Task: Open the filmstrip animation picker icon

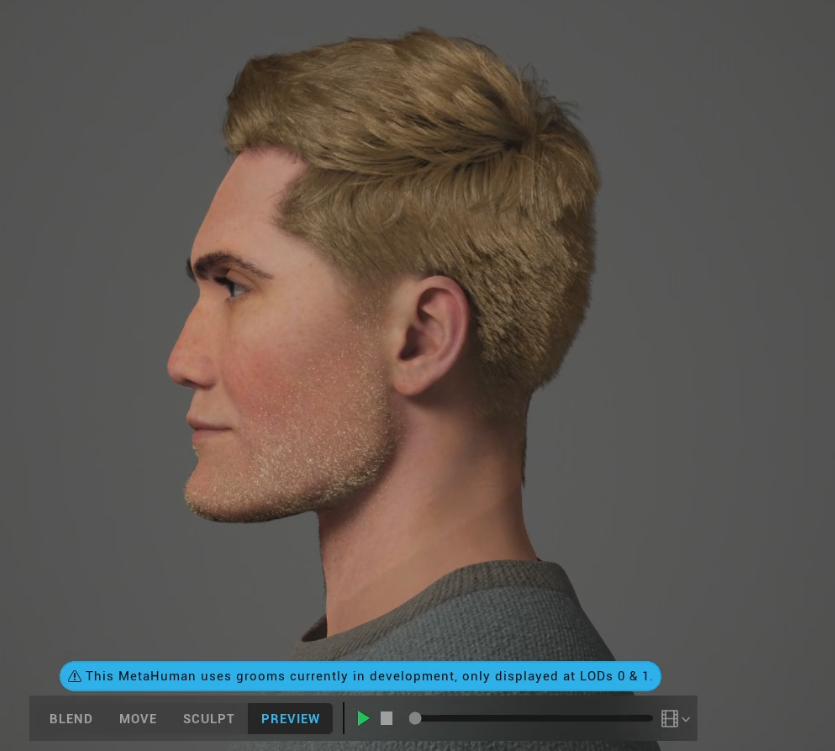Action: click(669, 719)
